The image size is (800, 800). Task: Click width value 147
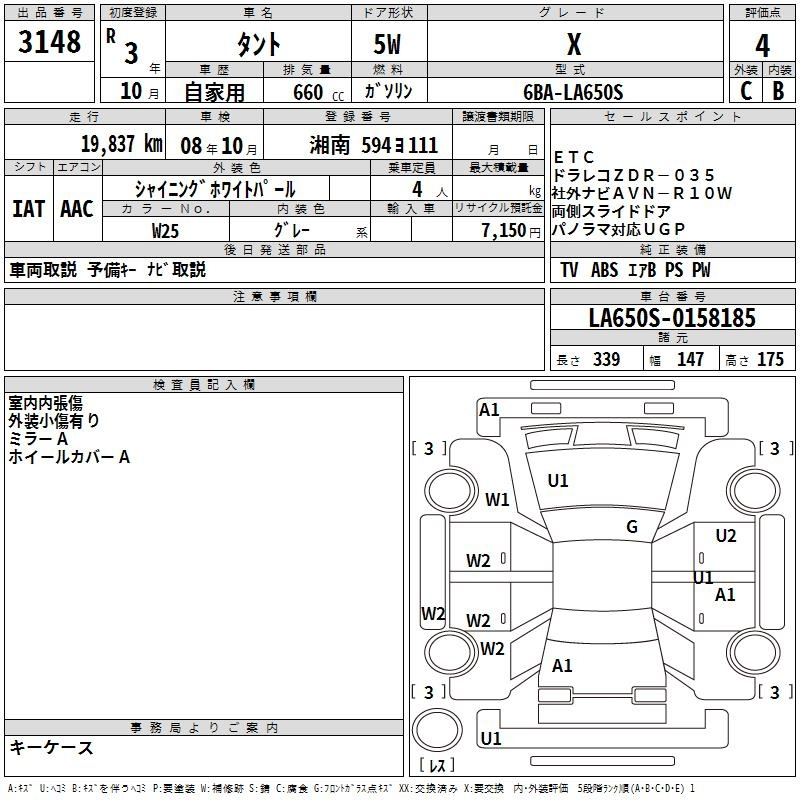pyautogui.click(x=690, y=360)
